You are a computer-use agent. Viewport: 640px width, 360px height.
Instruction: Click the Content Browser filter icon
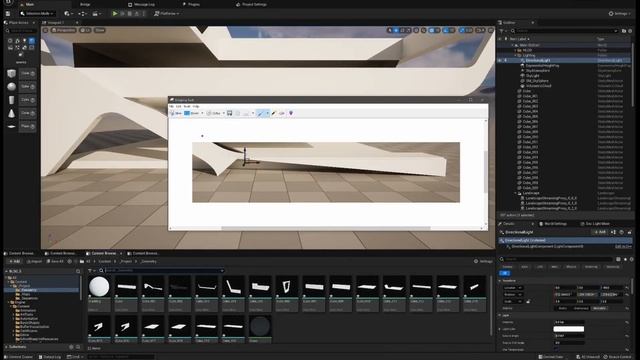[x=91, y=270]
